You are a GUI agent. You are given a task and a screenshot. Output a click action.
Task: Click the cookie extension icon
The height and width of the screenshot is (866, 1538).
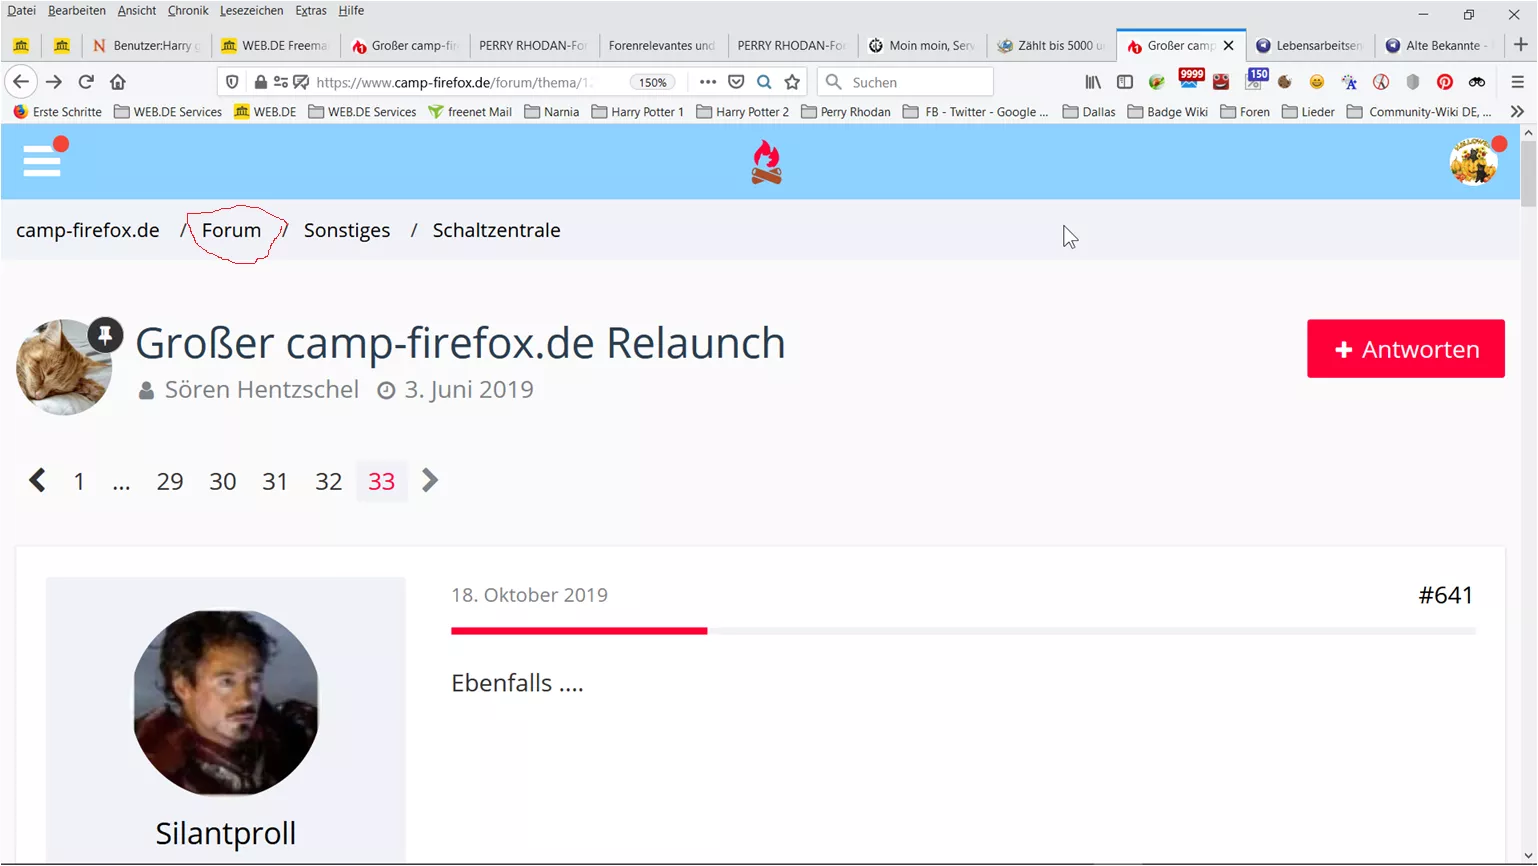(x=1285, y=82)
